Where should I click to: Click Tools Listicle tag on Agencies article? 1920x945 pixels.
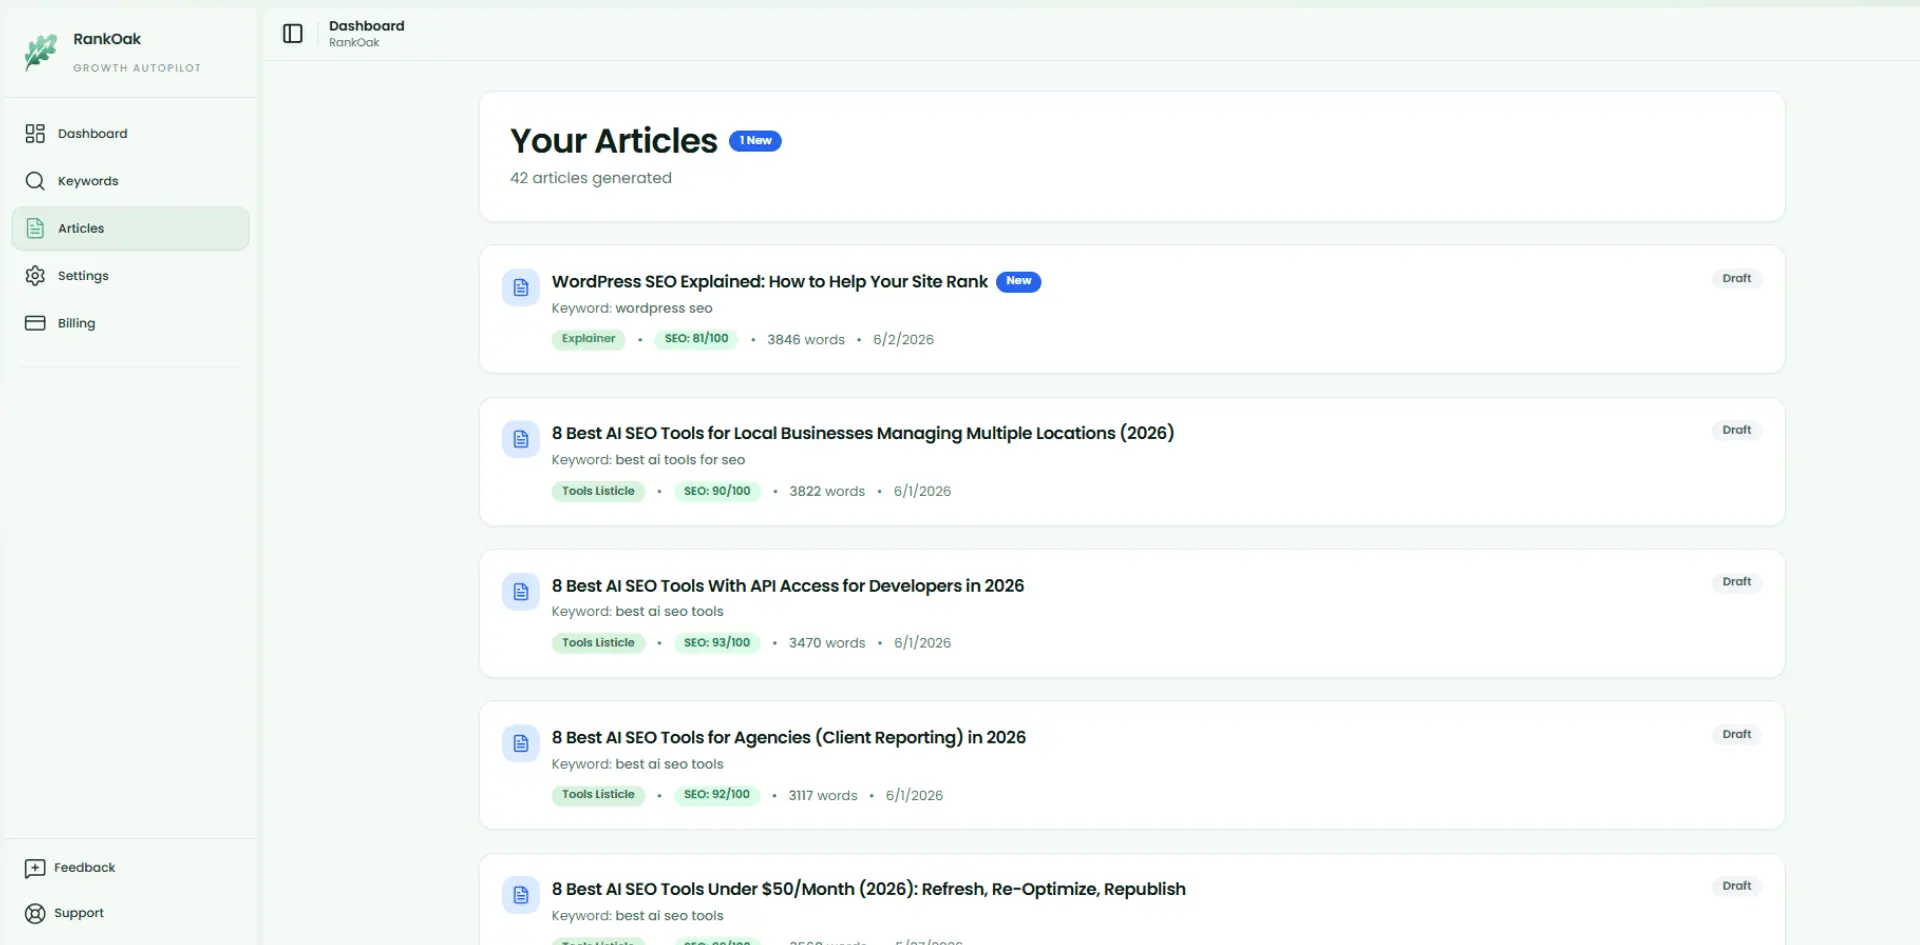(x=598, y=795)
